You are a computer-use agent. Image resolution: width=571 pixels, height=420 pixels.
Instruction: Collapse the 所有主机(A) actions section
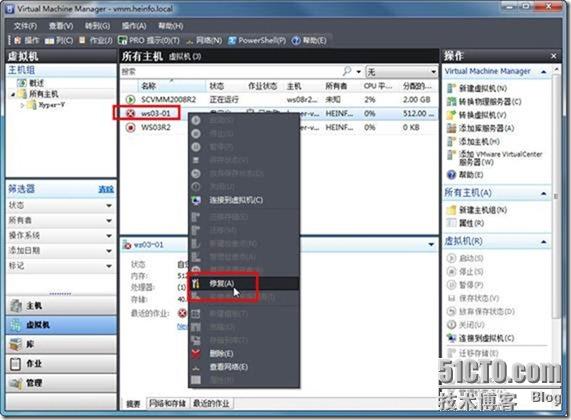(x=544, y=193)
